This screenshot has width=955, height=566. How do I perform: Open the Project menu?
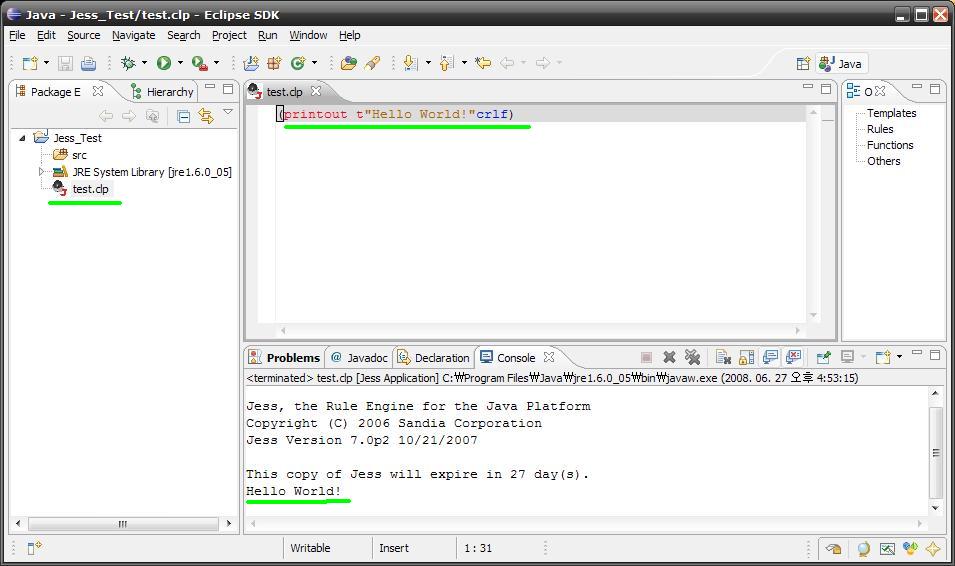pos(229,35)
